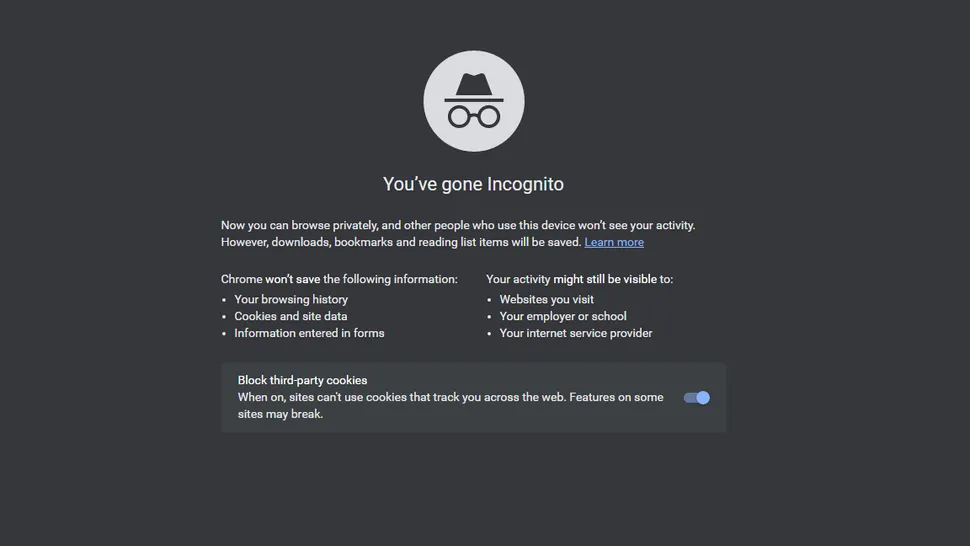Click the "Your internet service provider" bullet

tap(576, 333)
